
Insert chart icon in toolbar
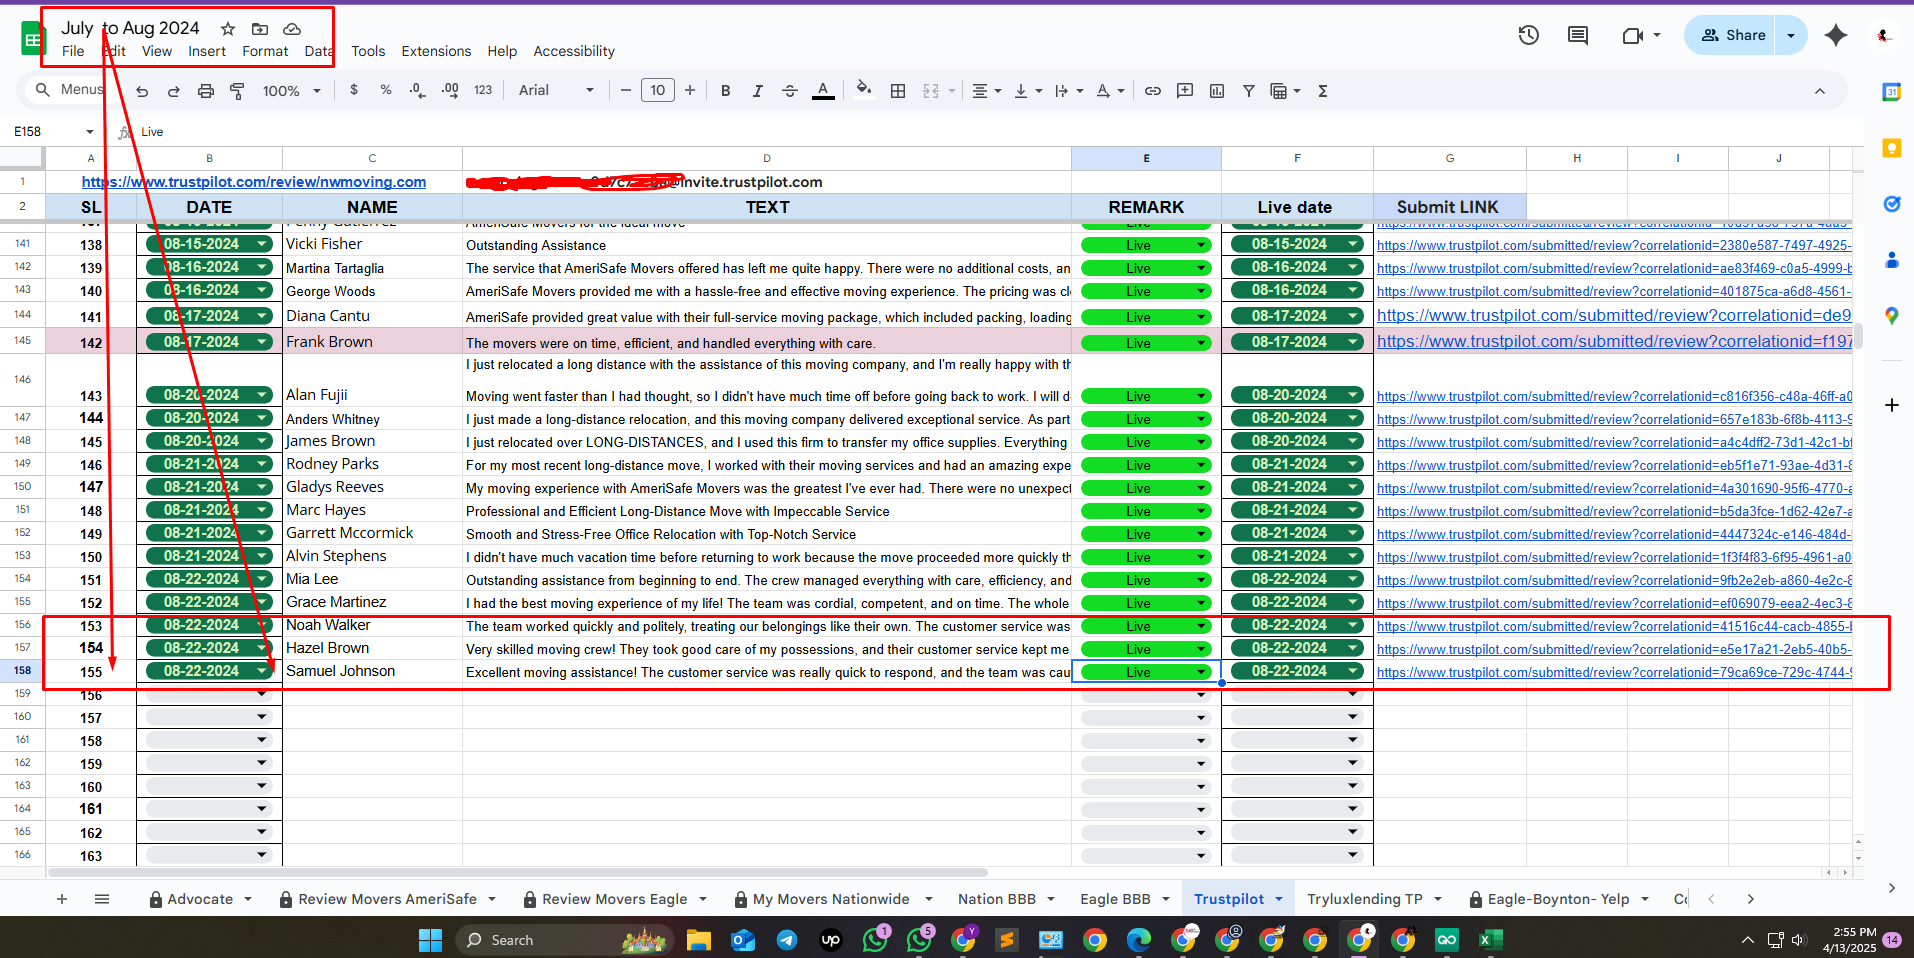click(x=1217, y=91)
